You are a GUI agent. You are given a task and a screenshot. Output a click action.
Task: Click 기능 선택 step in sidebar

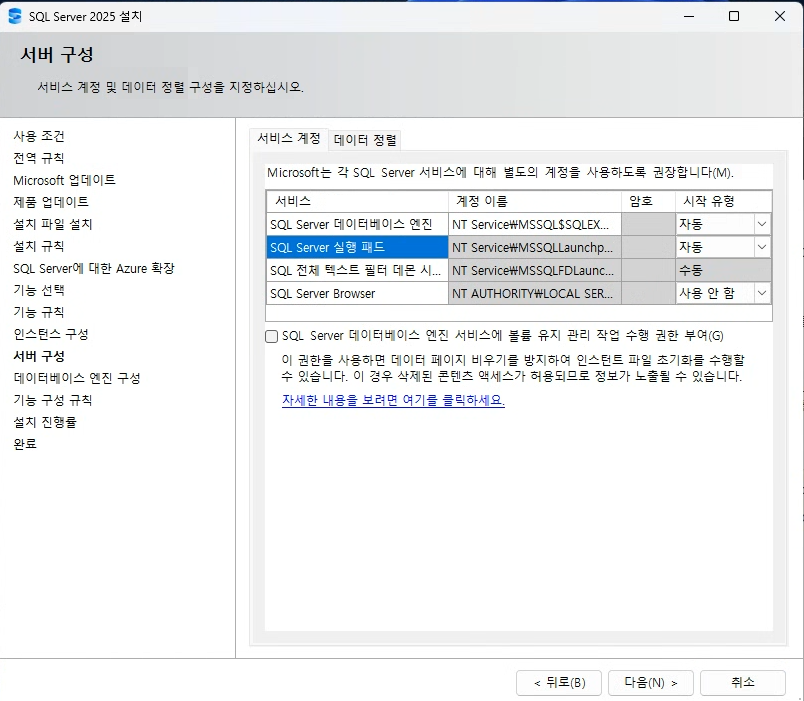(39, 290)
